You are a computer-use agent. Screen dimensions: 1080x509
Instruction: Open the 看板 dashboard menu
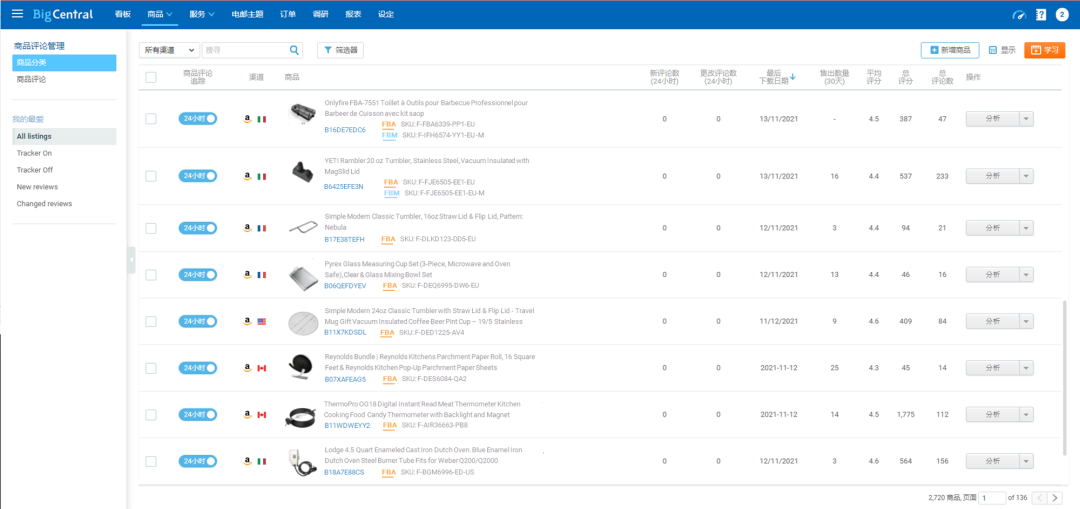tap(123, 14)
